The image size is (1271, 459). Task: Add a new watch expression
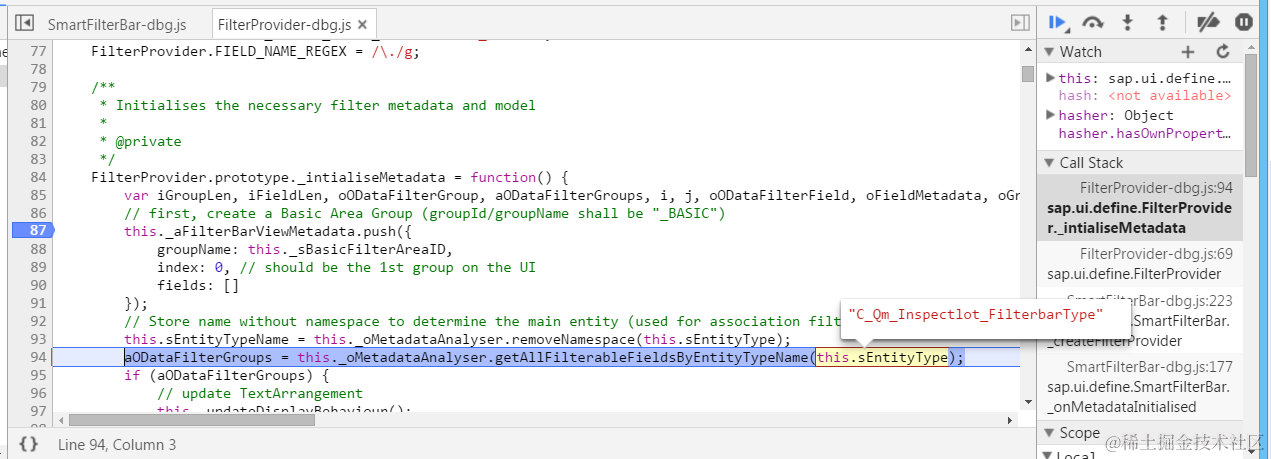pos(1188,52)
